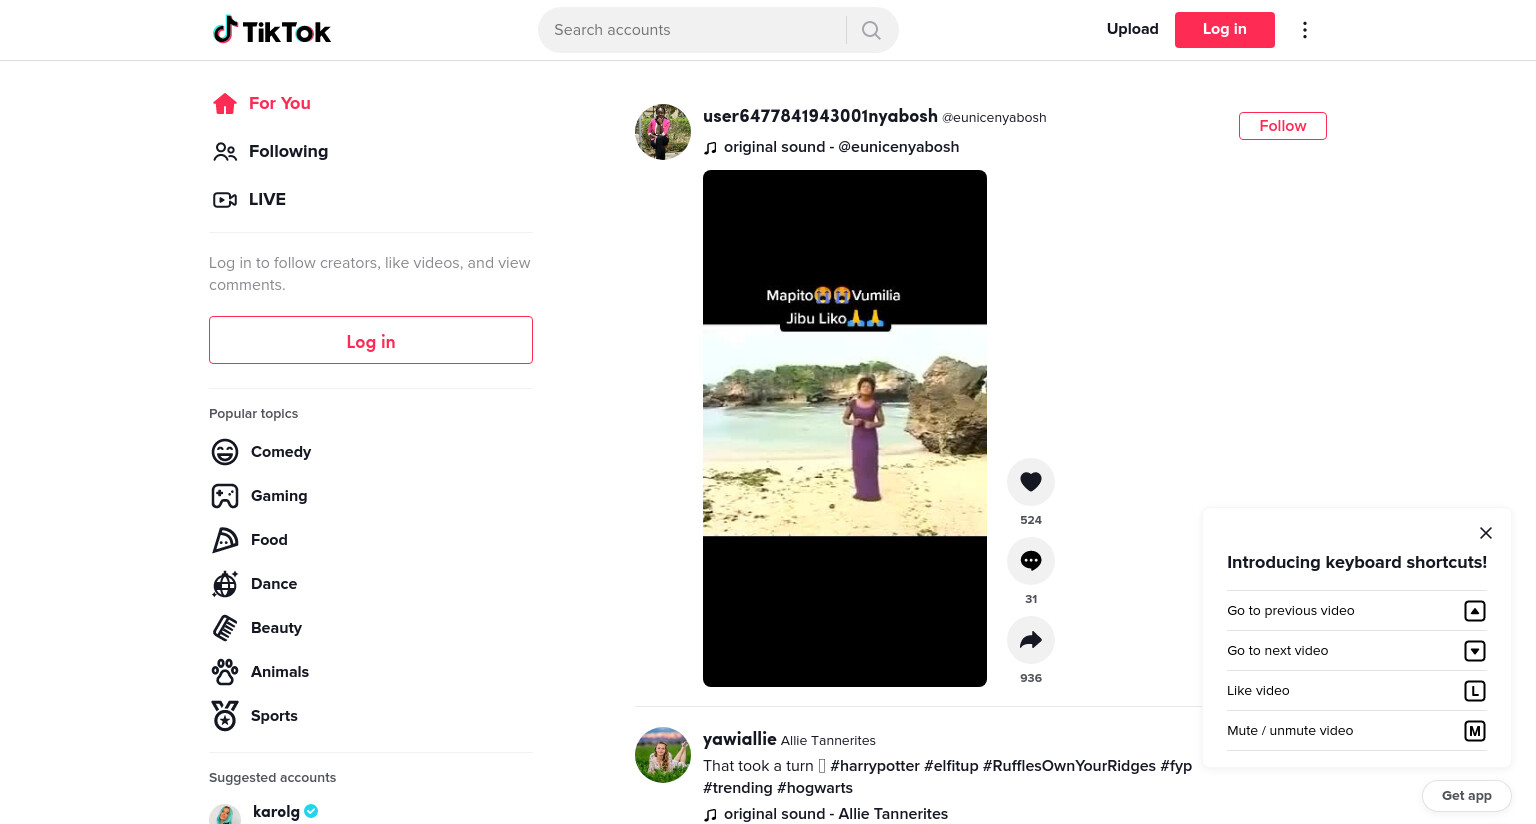Click the TikTok logo

tap(271, 30)
